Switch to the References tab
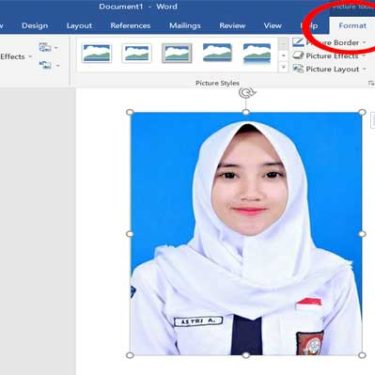 point(130,26)
